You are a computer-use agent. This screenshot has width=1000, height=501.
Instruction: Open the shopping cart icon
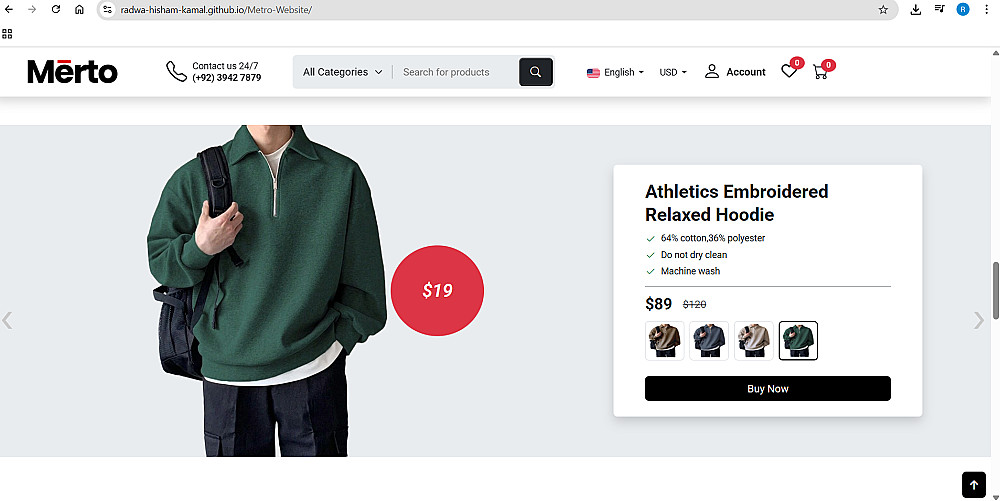[821, 72]
